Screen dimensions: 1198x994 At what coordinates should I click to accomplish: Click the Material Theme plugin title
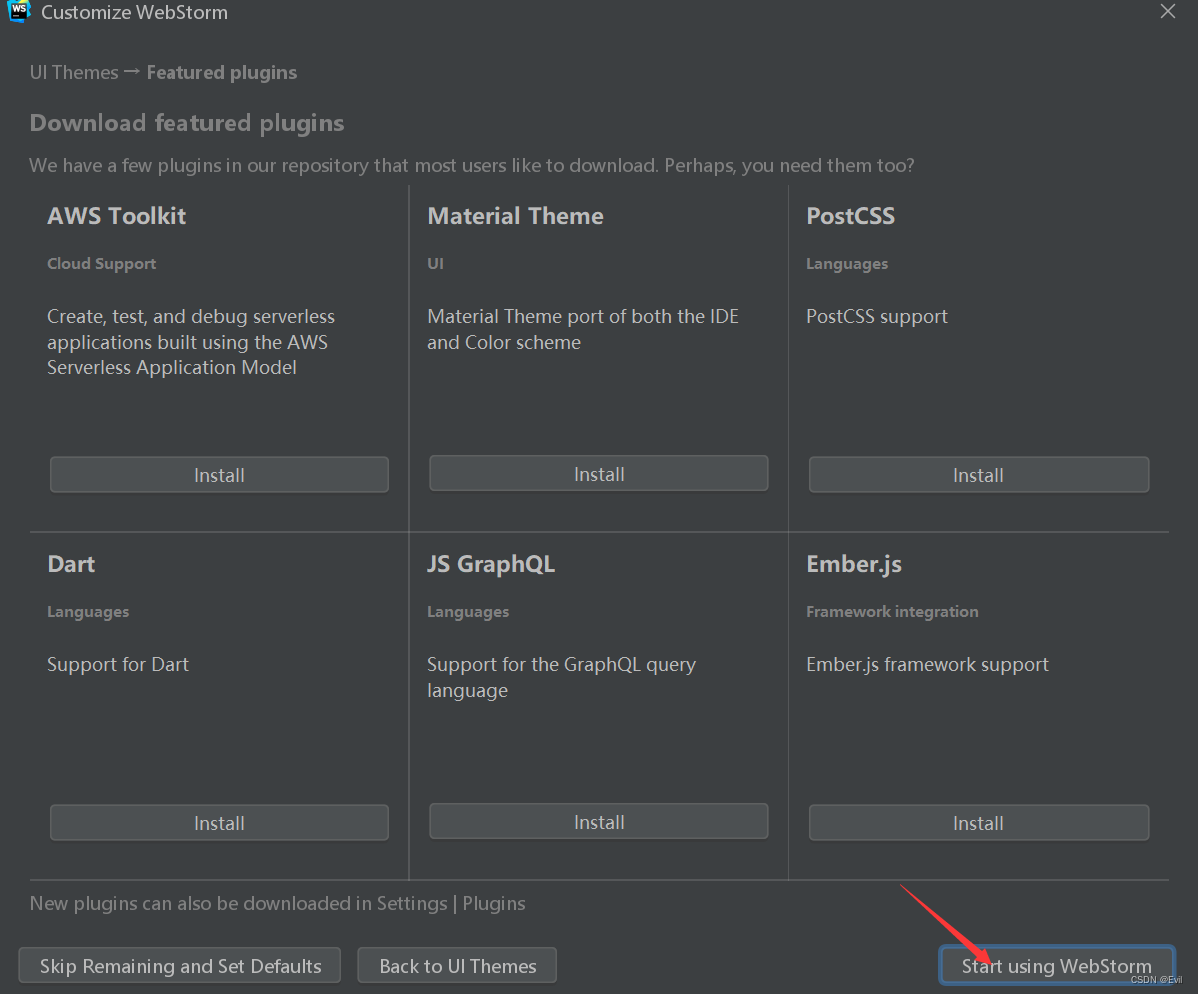pos(515,215)
